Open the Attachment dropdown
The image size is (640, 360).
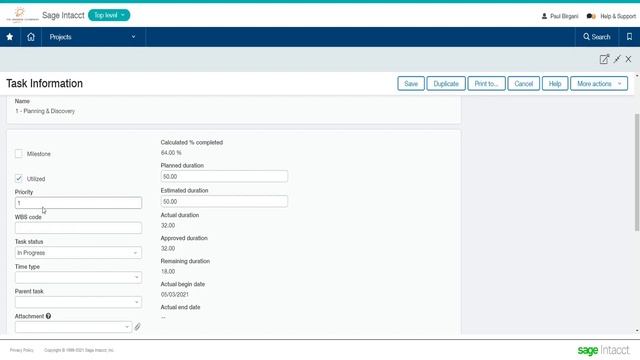73,327
